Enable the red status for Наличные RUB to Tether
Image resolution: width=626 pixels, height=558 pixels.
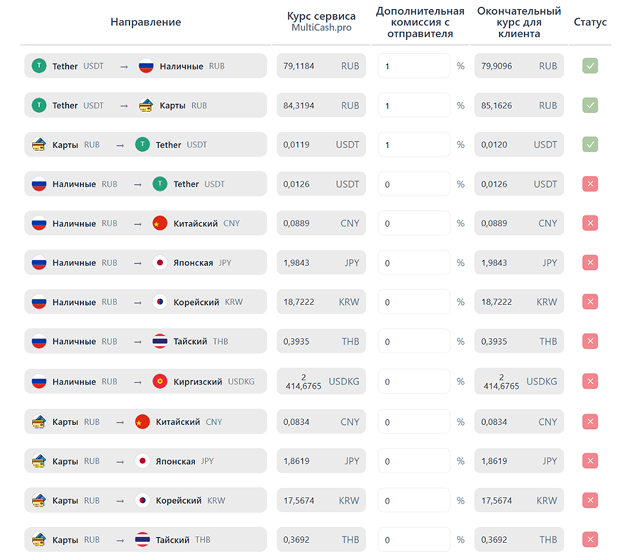590,184
